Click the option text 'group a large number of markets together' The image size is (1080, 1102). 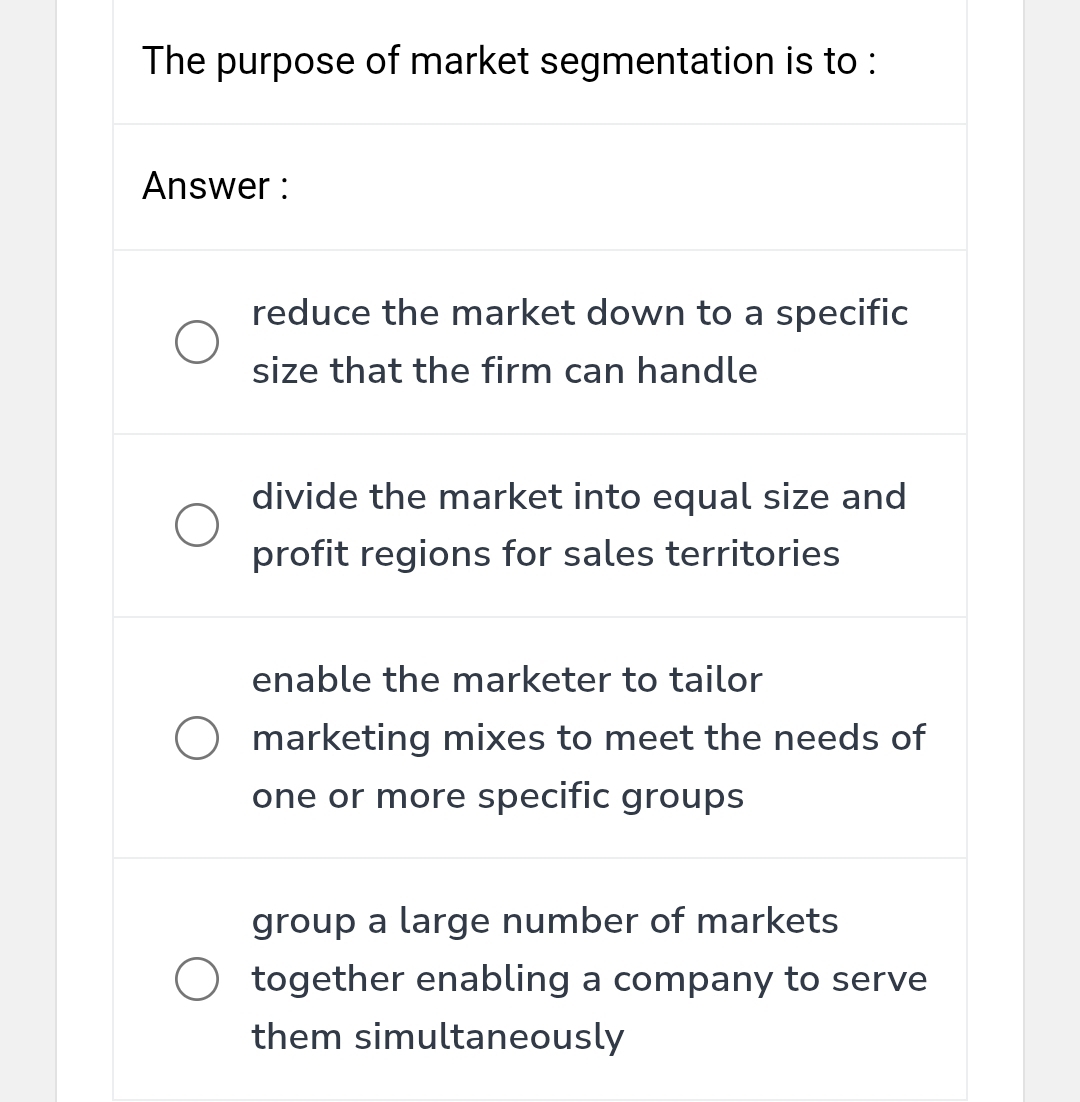(x=589, y=979)
